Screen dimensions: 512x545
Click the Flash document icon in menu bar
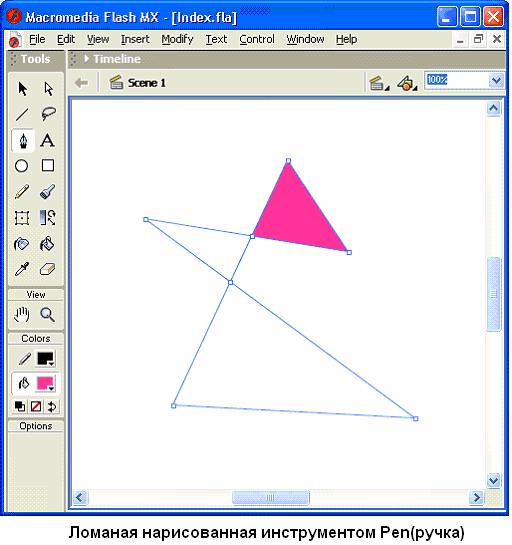14,40
